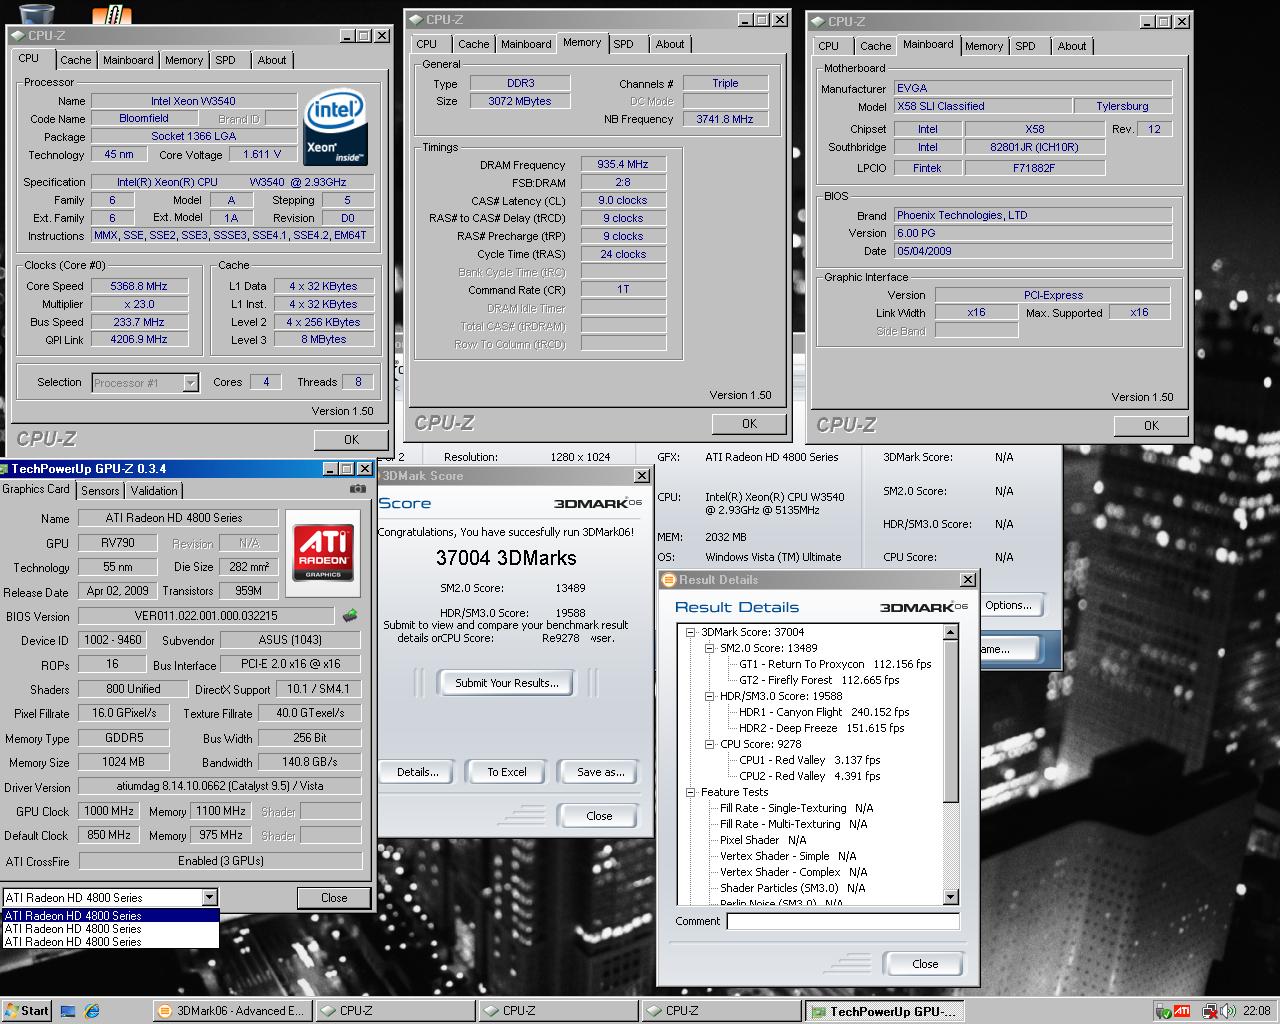This screenshot has height=1024, width=1280.
Task: Click the DRAM Frequency 935.4 MHz value
Action: point(623,164)
